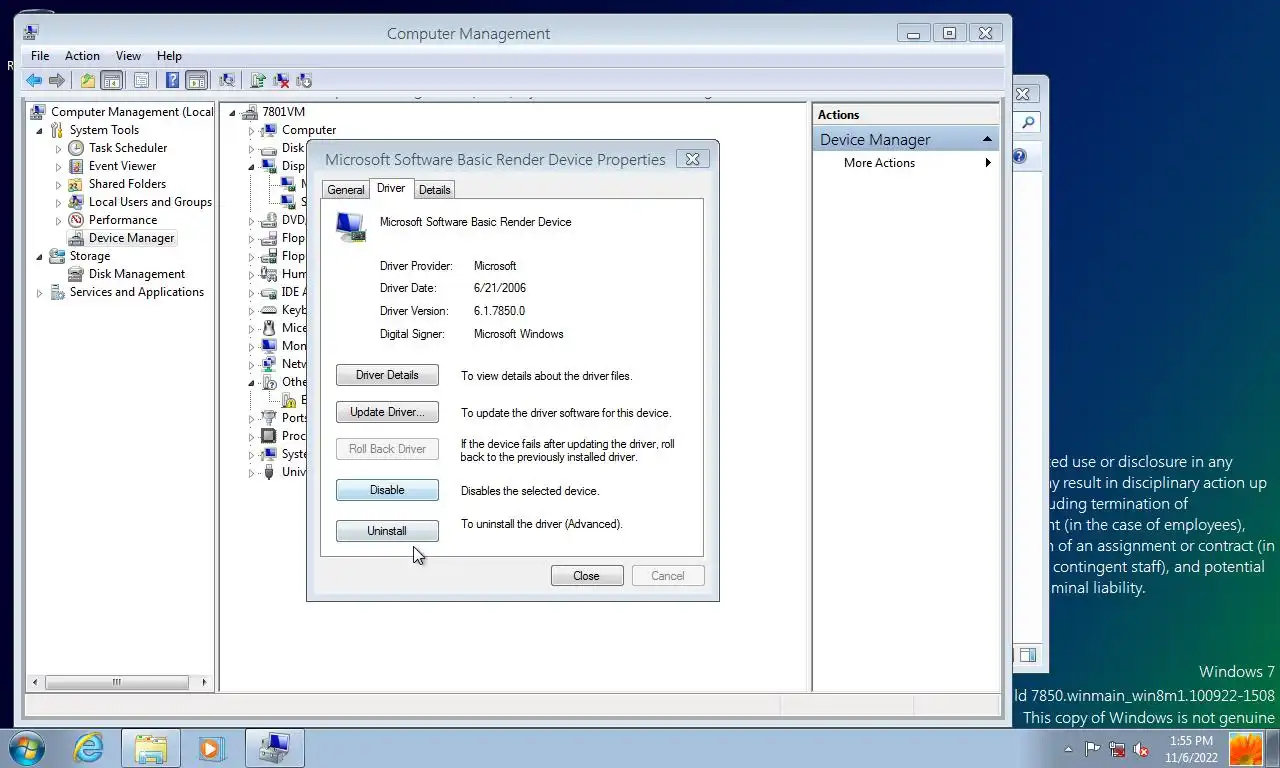The height and width of the screenshot is (768, 1280).
Task: Click the network tray icon
Action: pos(1116,749)
